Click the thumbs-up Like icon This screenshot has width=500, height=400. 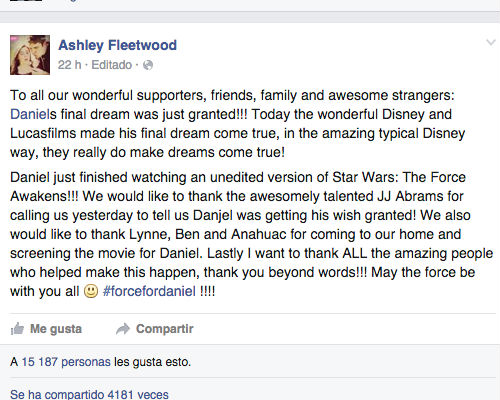pos(17,329)
